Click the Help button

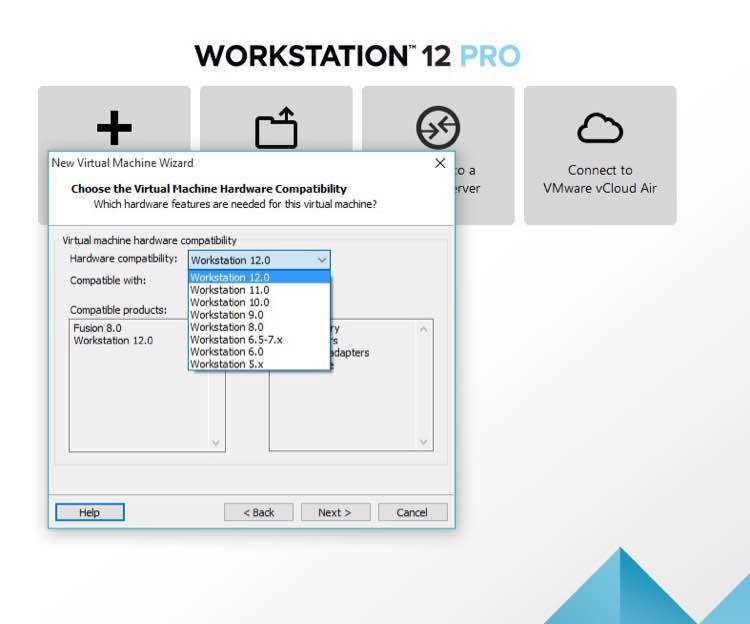coord(90,512)
